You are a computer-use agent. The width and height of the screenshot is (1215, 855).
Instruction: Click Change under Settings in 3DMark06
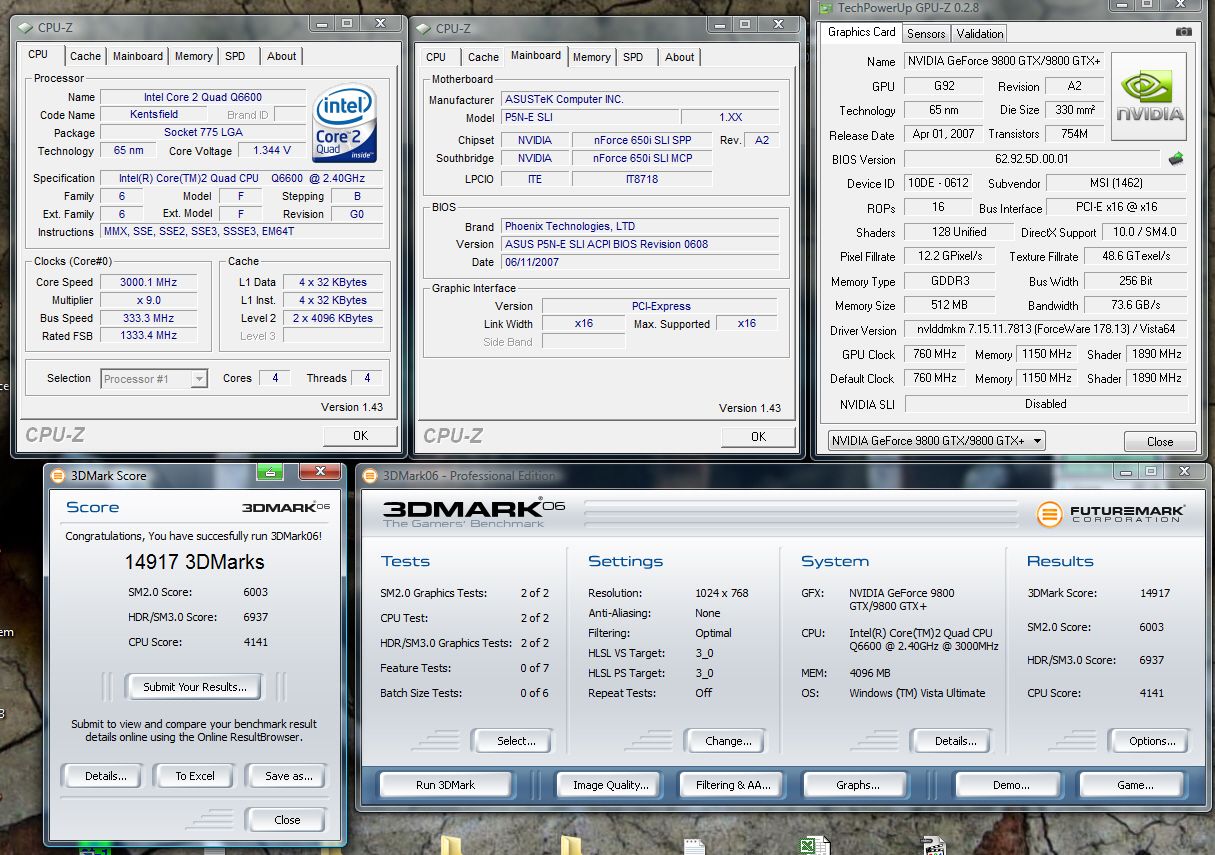click(x=728, y=741)
